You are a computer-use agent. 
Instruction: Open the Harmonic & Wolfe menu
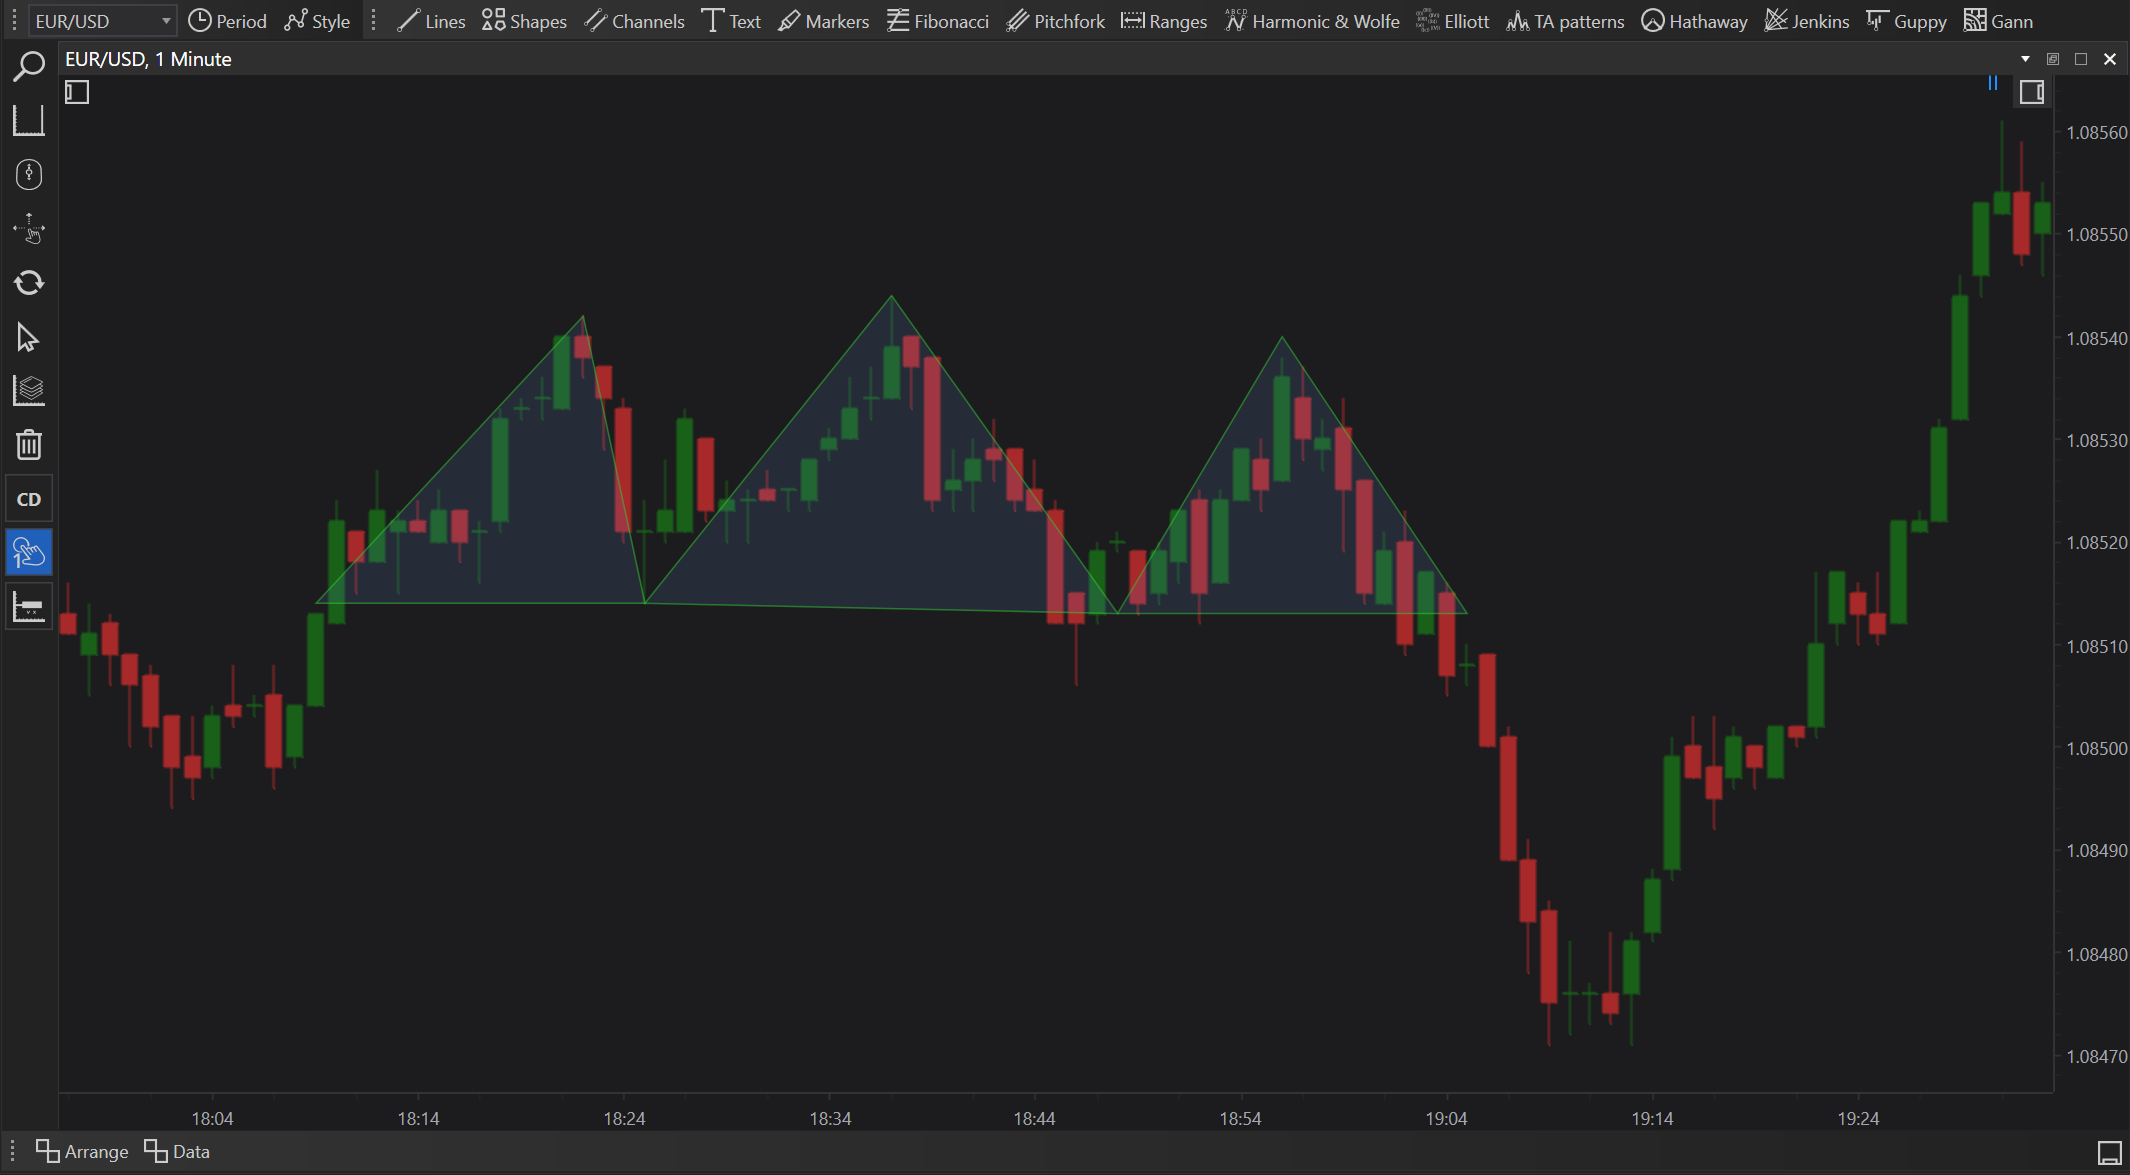tap(1312, 21)
